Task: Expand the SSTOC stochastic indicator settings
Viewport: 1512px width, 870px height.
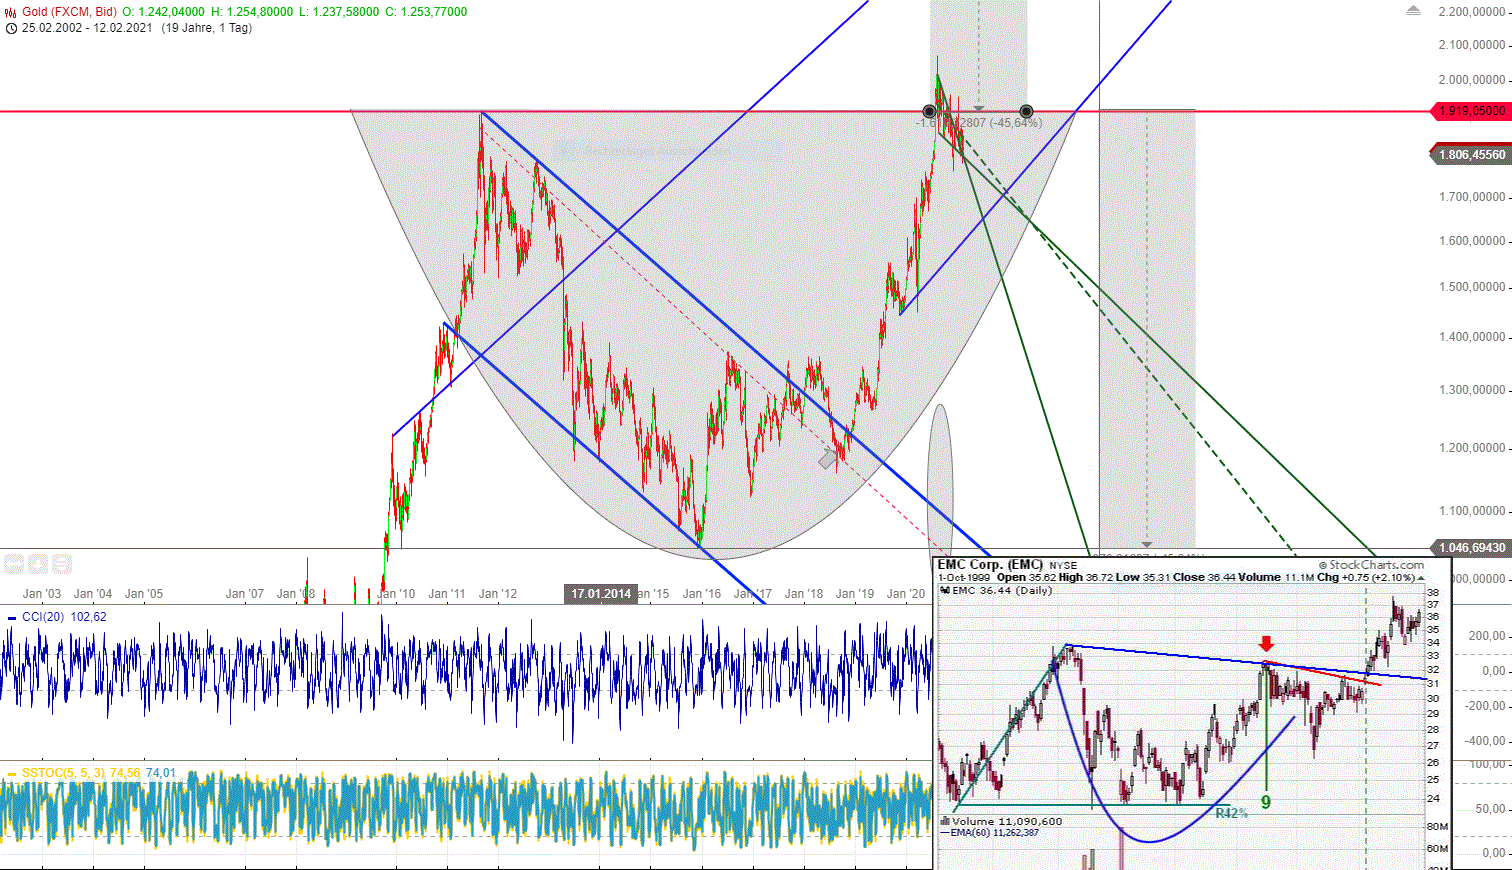Action: tap(65, 772)
